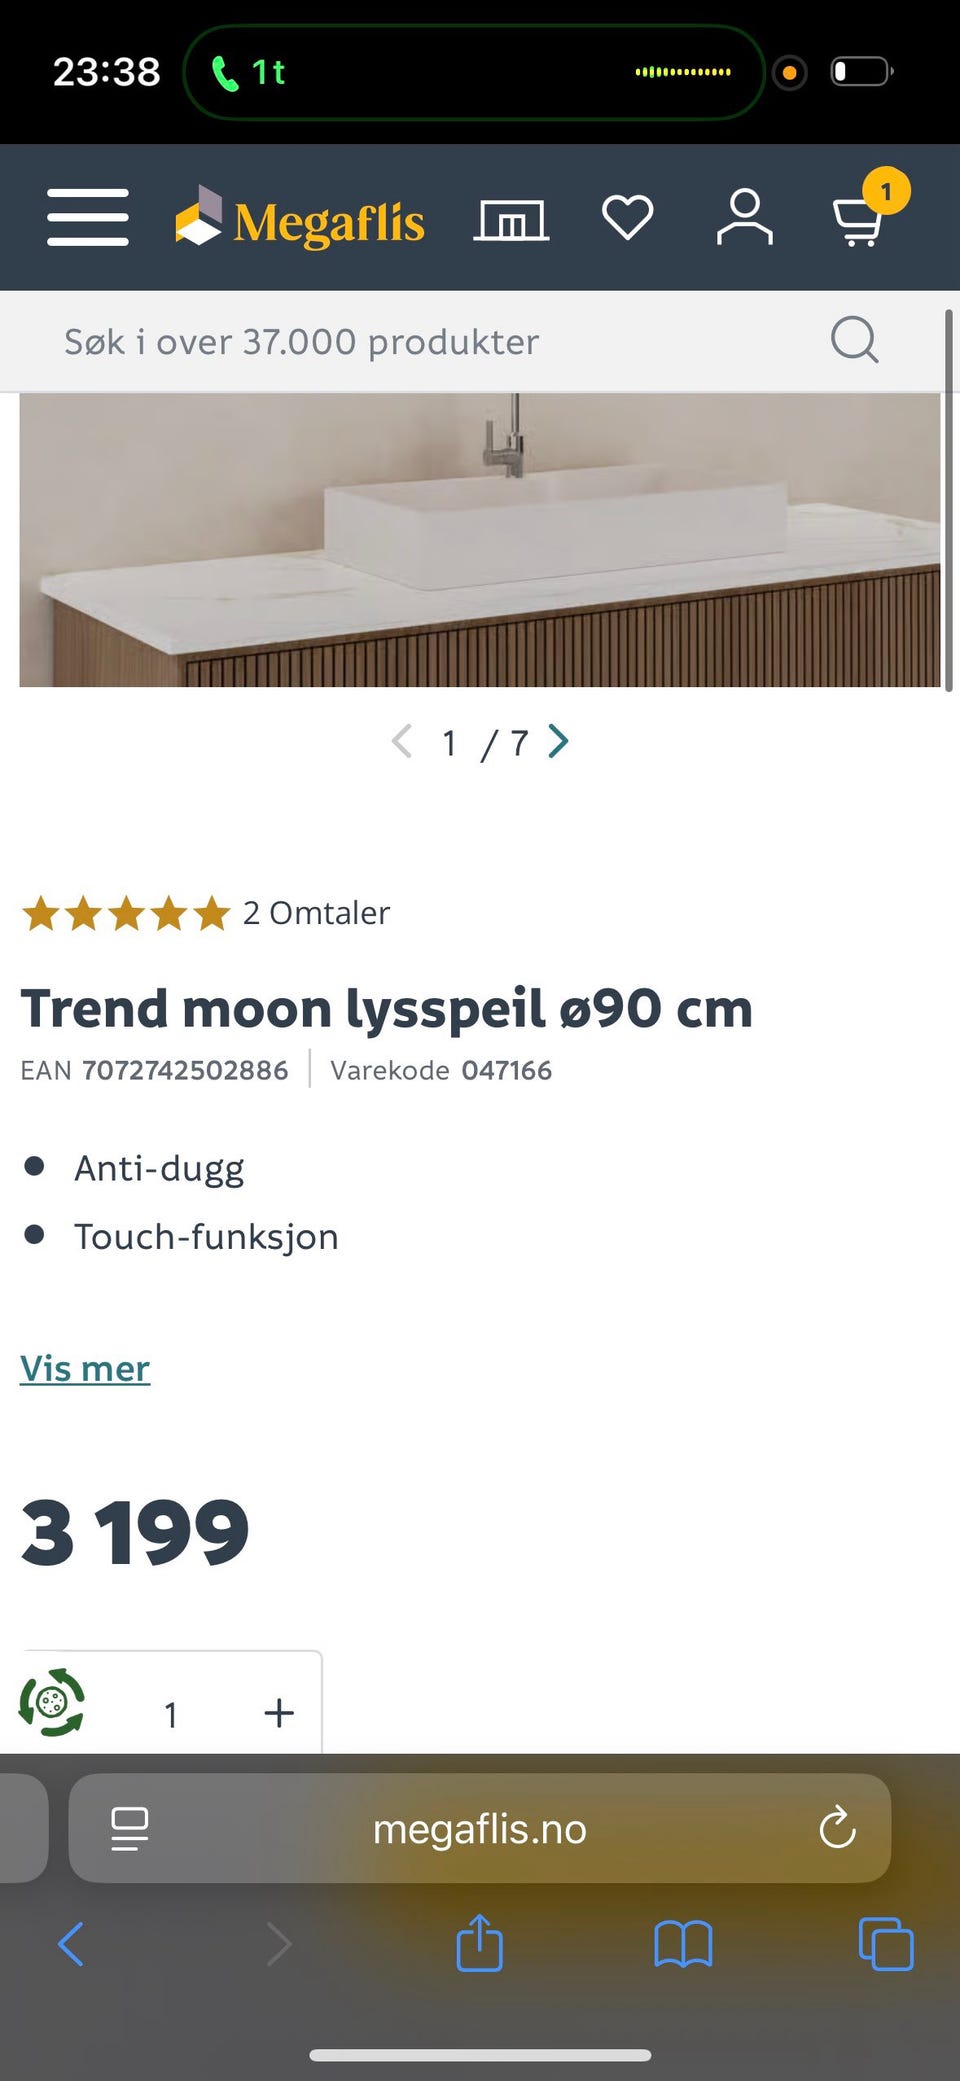This screenshot has height=2081, width=960.
Task: Increase quantity with plus button
Action: (279, 1713)
